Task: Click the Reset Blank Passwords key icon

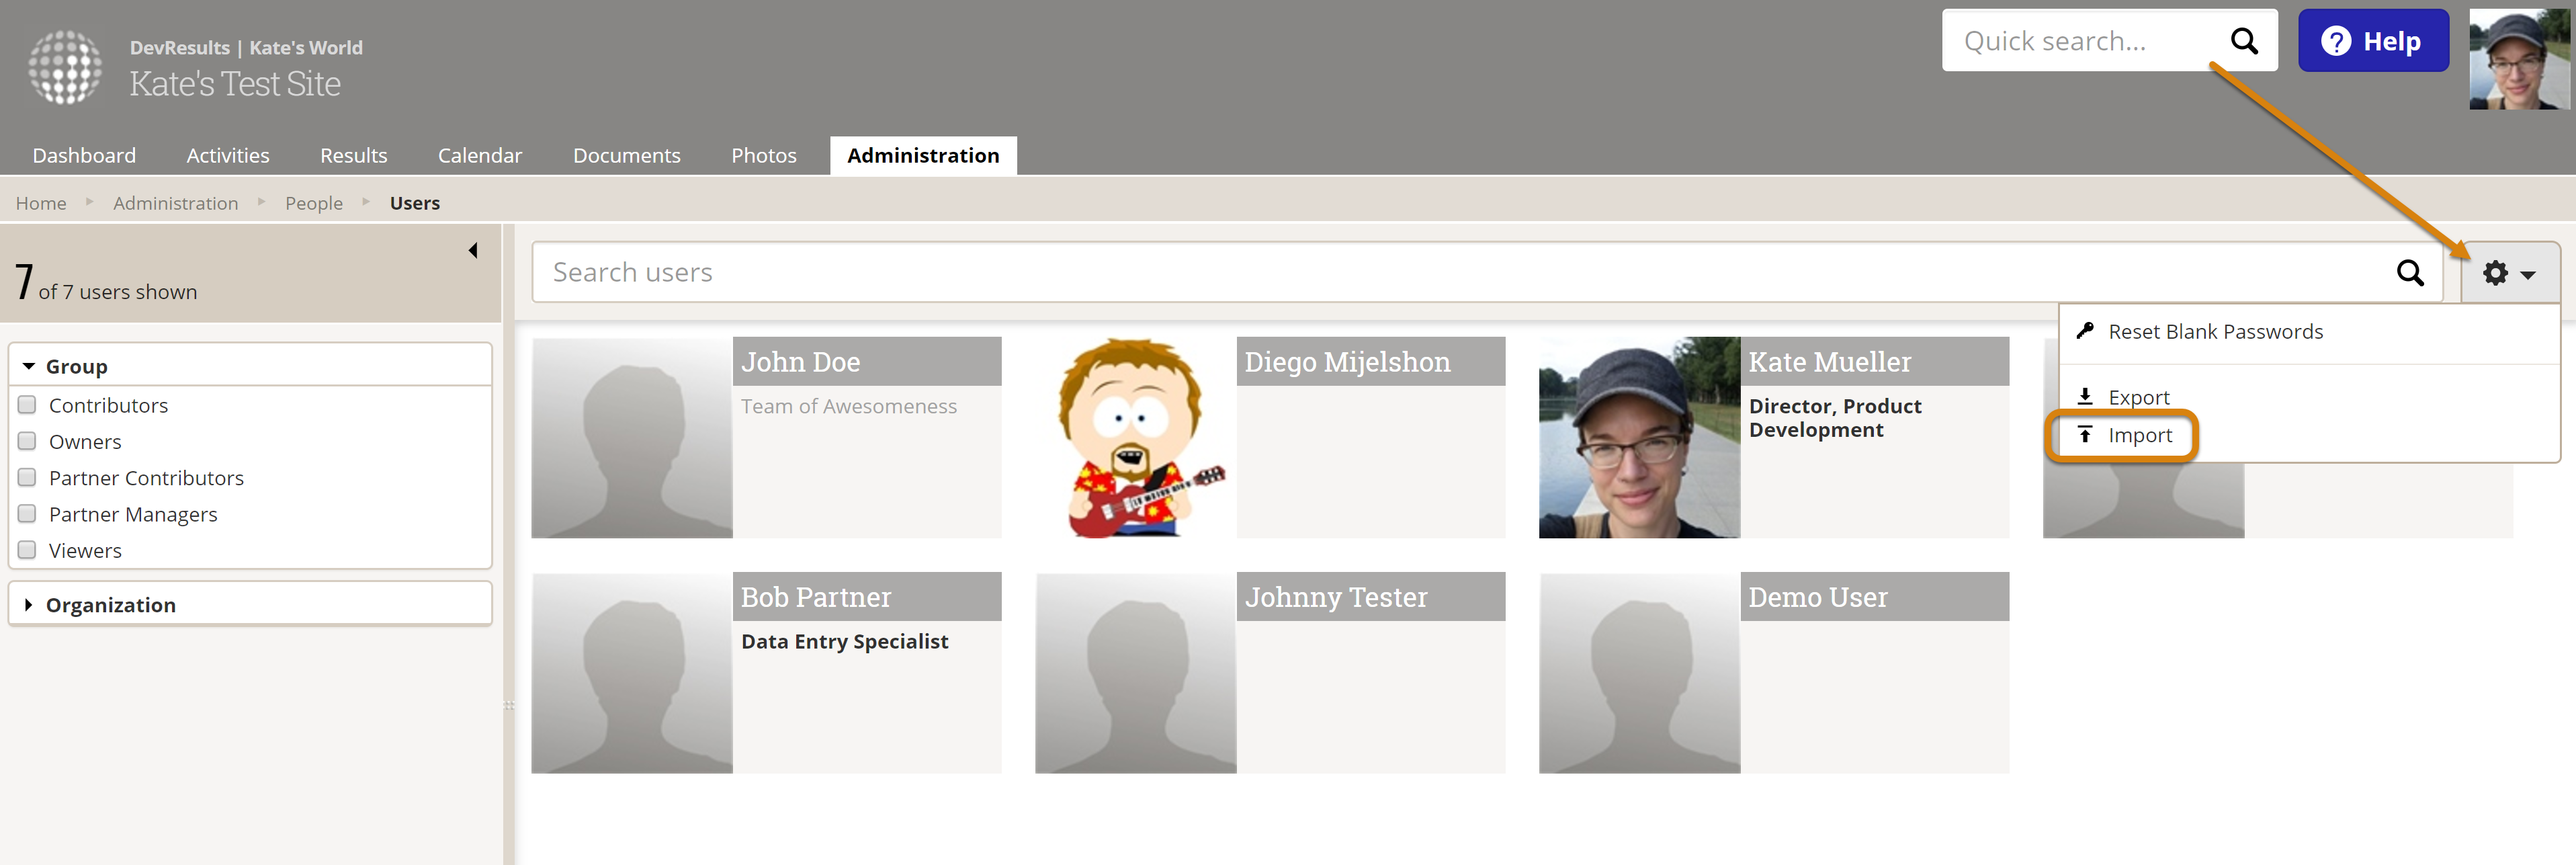Action: click(2085, 331)
